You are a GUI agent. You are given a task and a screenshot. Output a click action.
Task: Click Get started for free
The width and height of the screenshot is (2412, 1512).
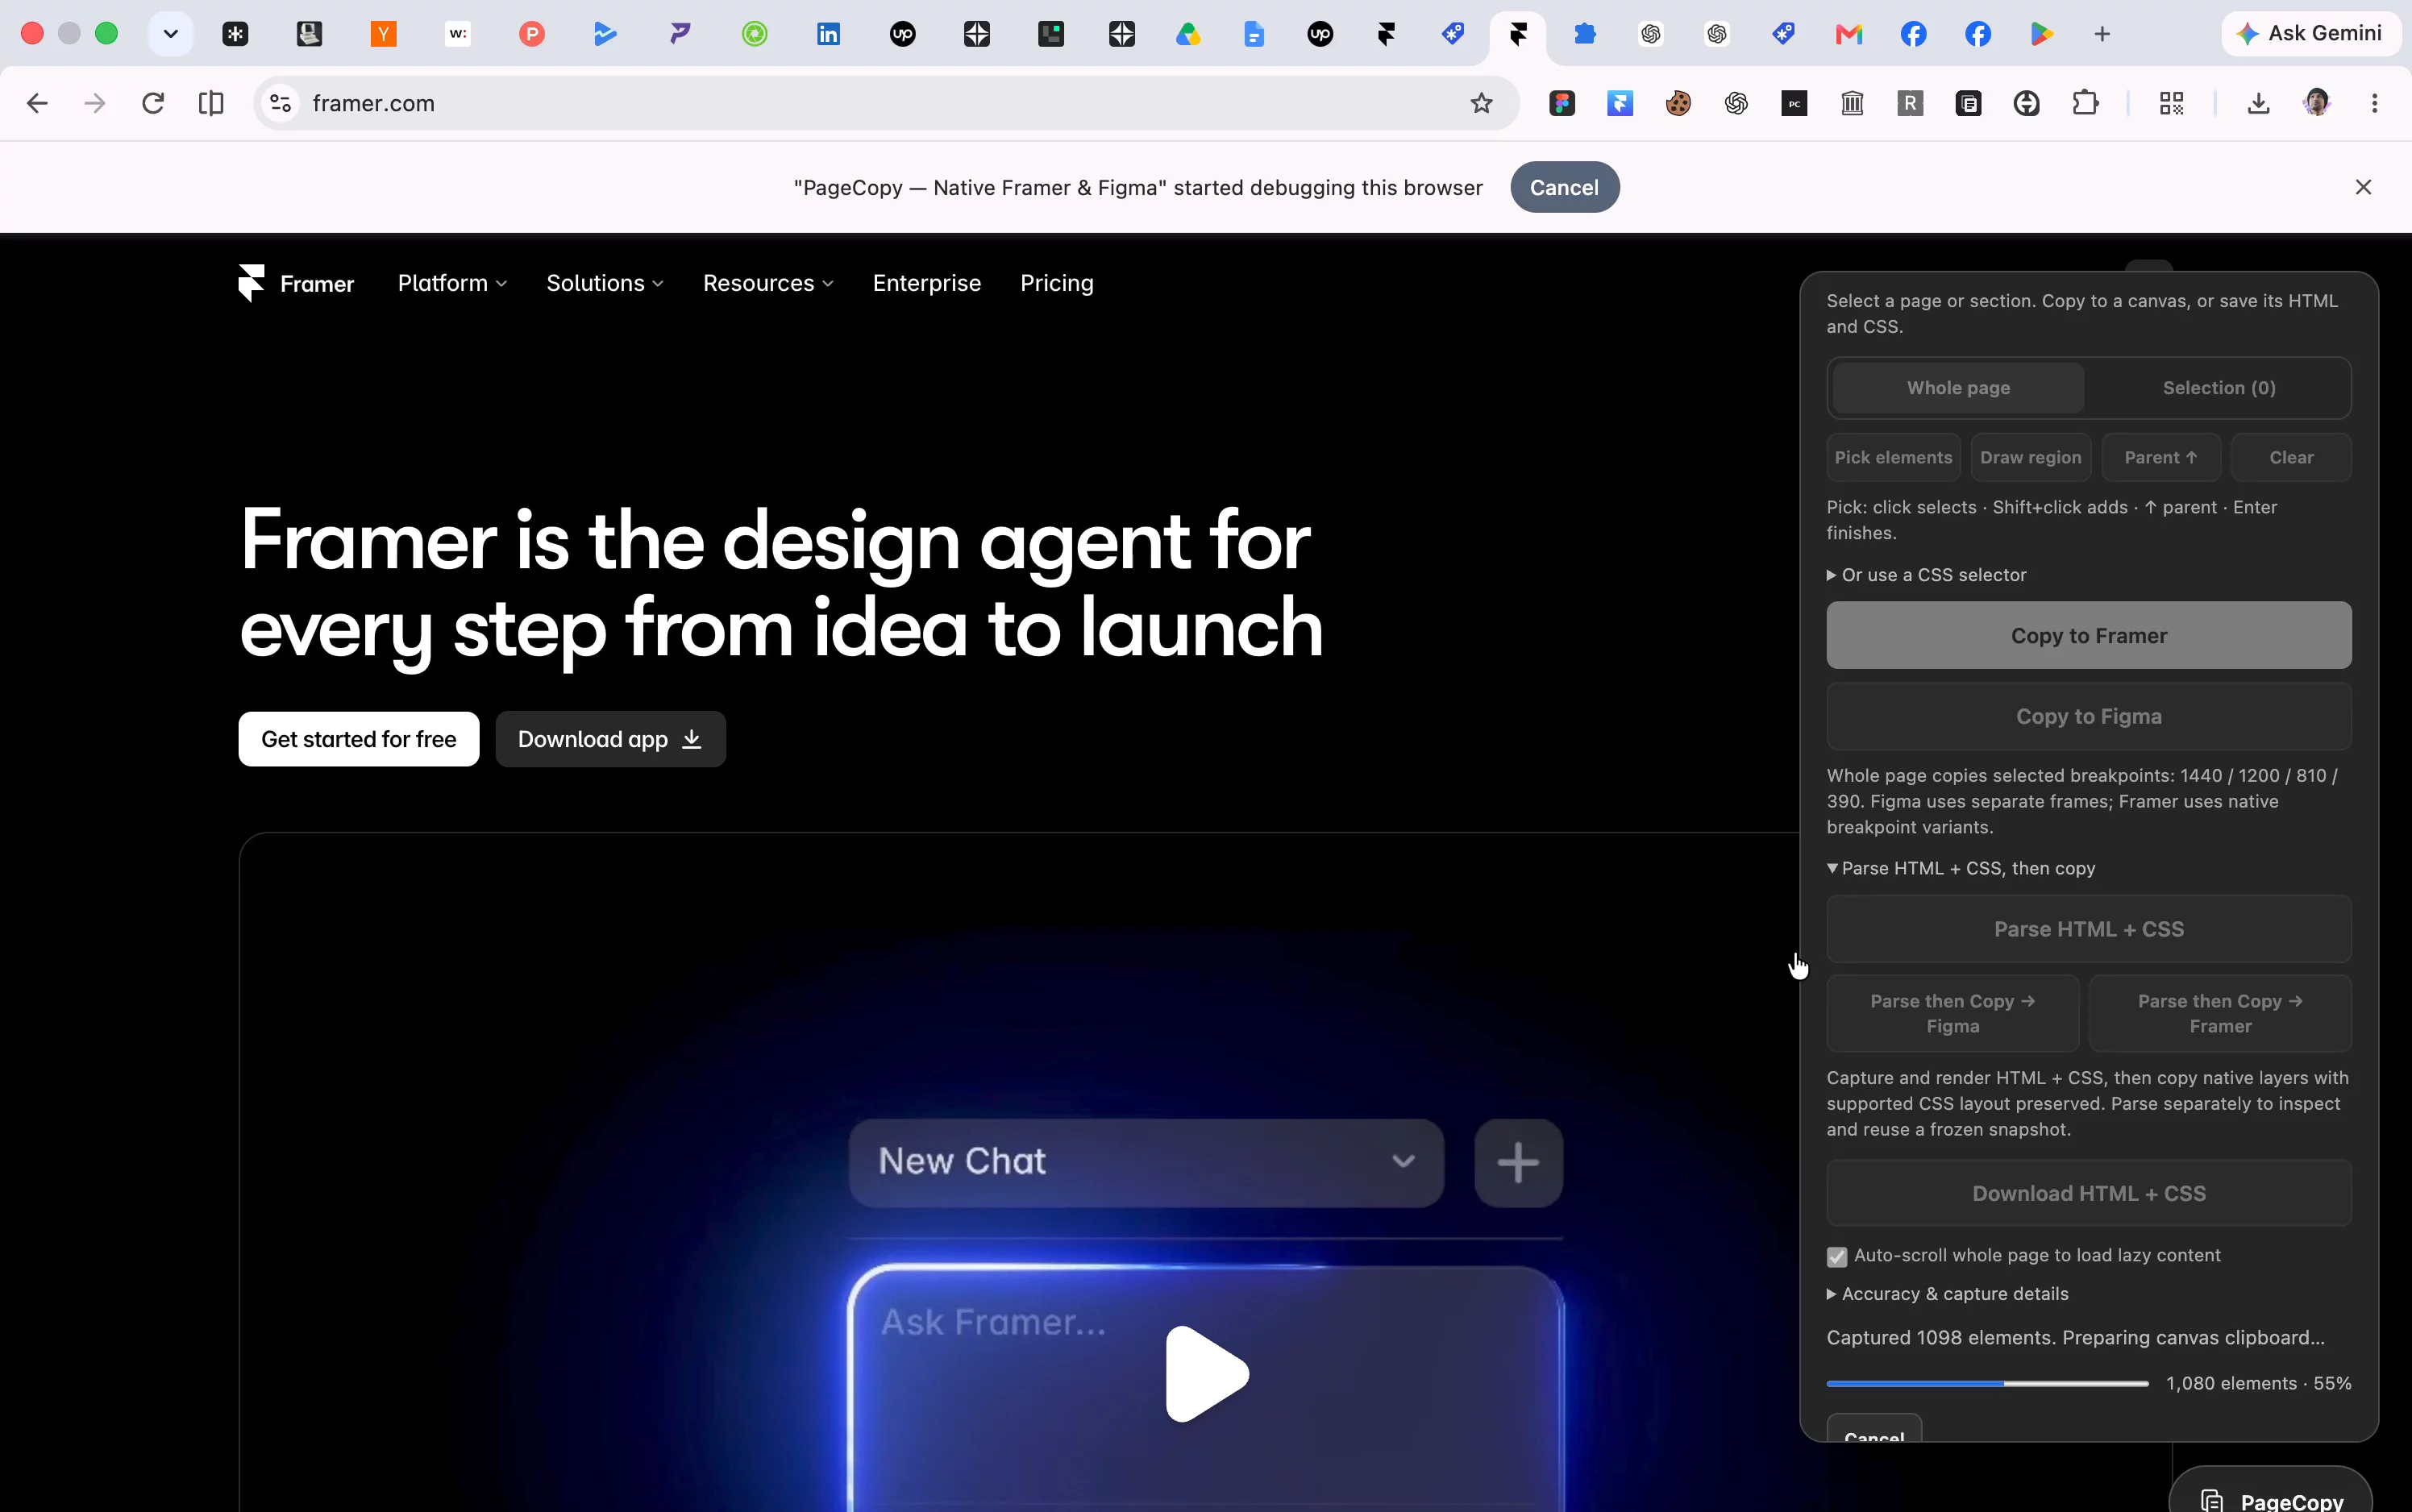(x=358, y=739)
